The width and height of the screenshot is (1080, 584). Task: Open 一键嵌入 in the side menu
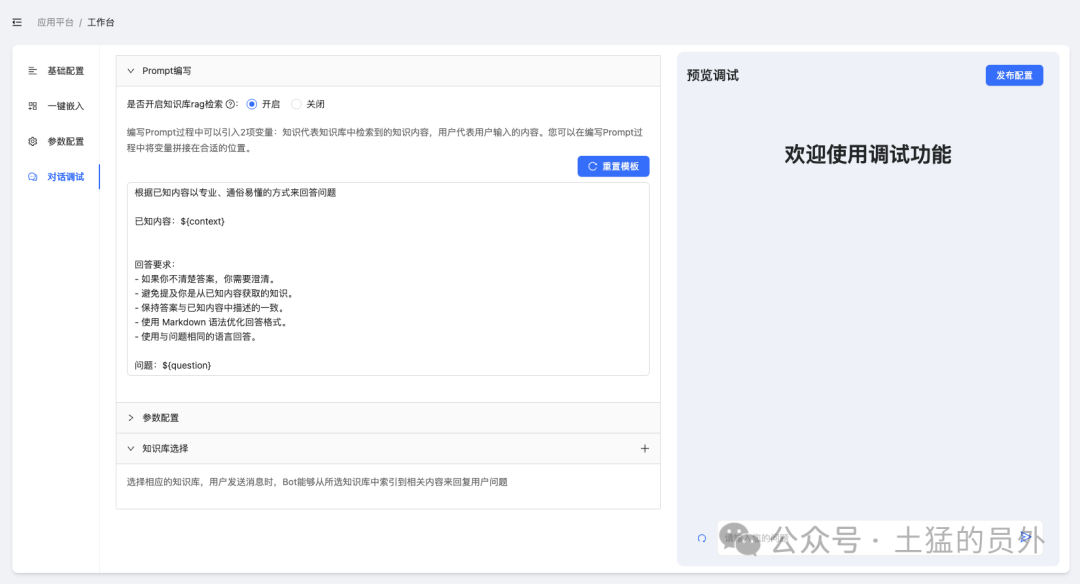[65, 106]
